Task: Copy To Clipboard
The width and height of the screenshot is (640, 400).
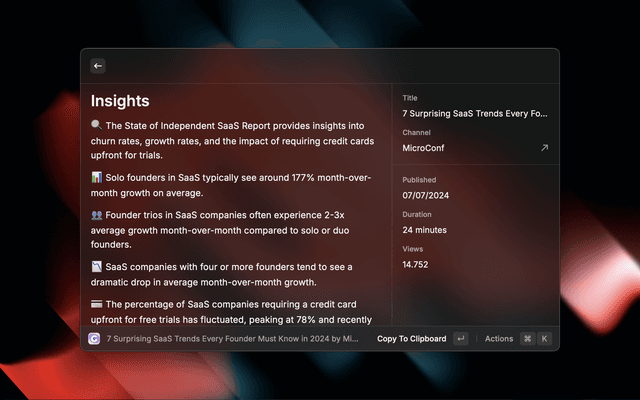Action: point(411,339)
